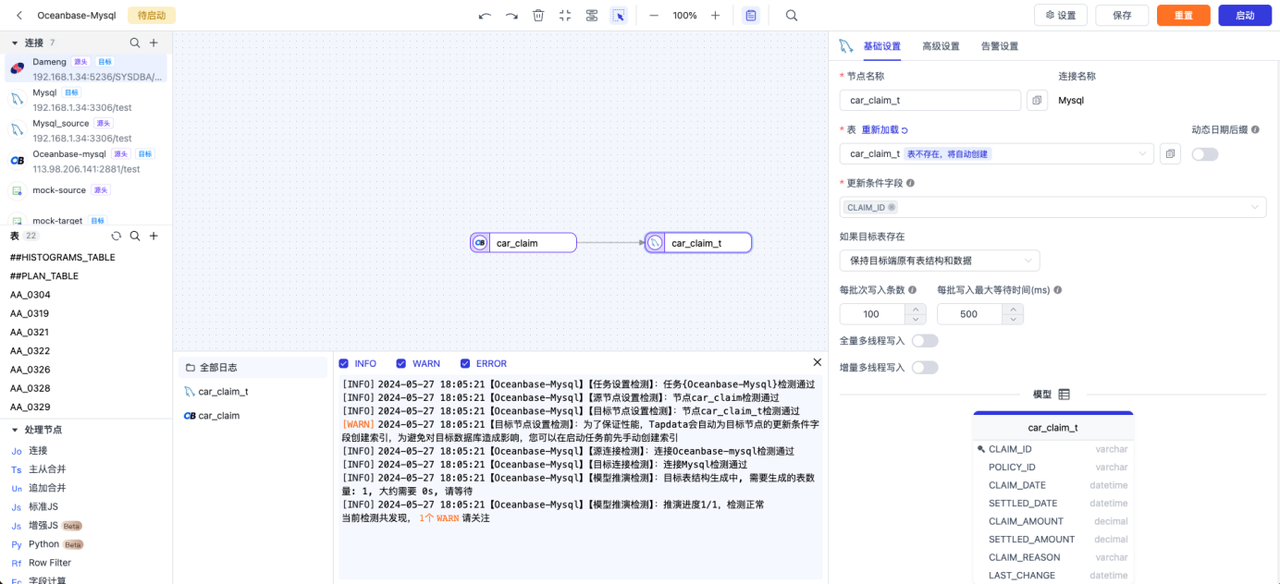Edit max wait time value 500

(970, 314)
